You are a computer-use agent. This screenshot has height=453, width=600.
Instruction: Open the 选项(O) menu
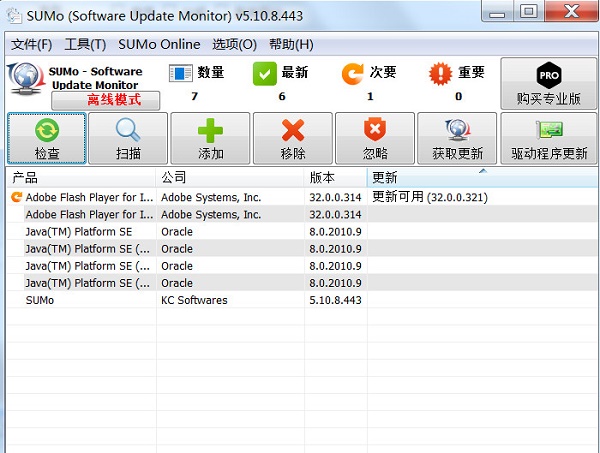[234, 44]
